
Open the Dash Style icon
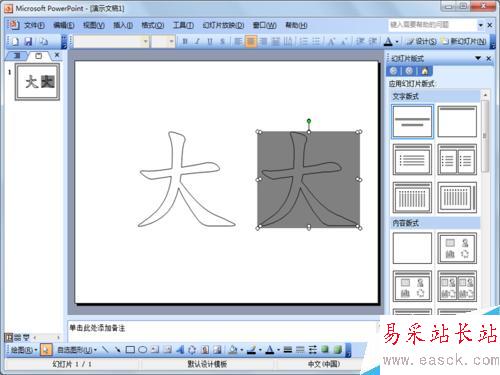[x=300, y=350]
